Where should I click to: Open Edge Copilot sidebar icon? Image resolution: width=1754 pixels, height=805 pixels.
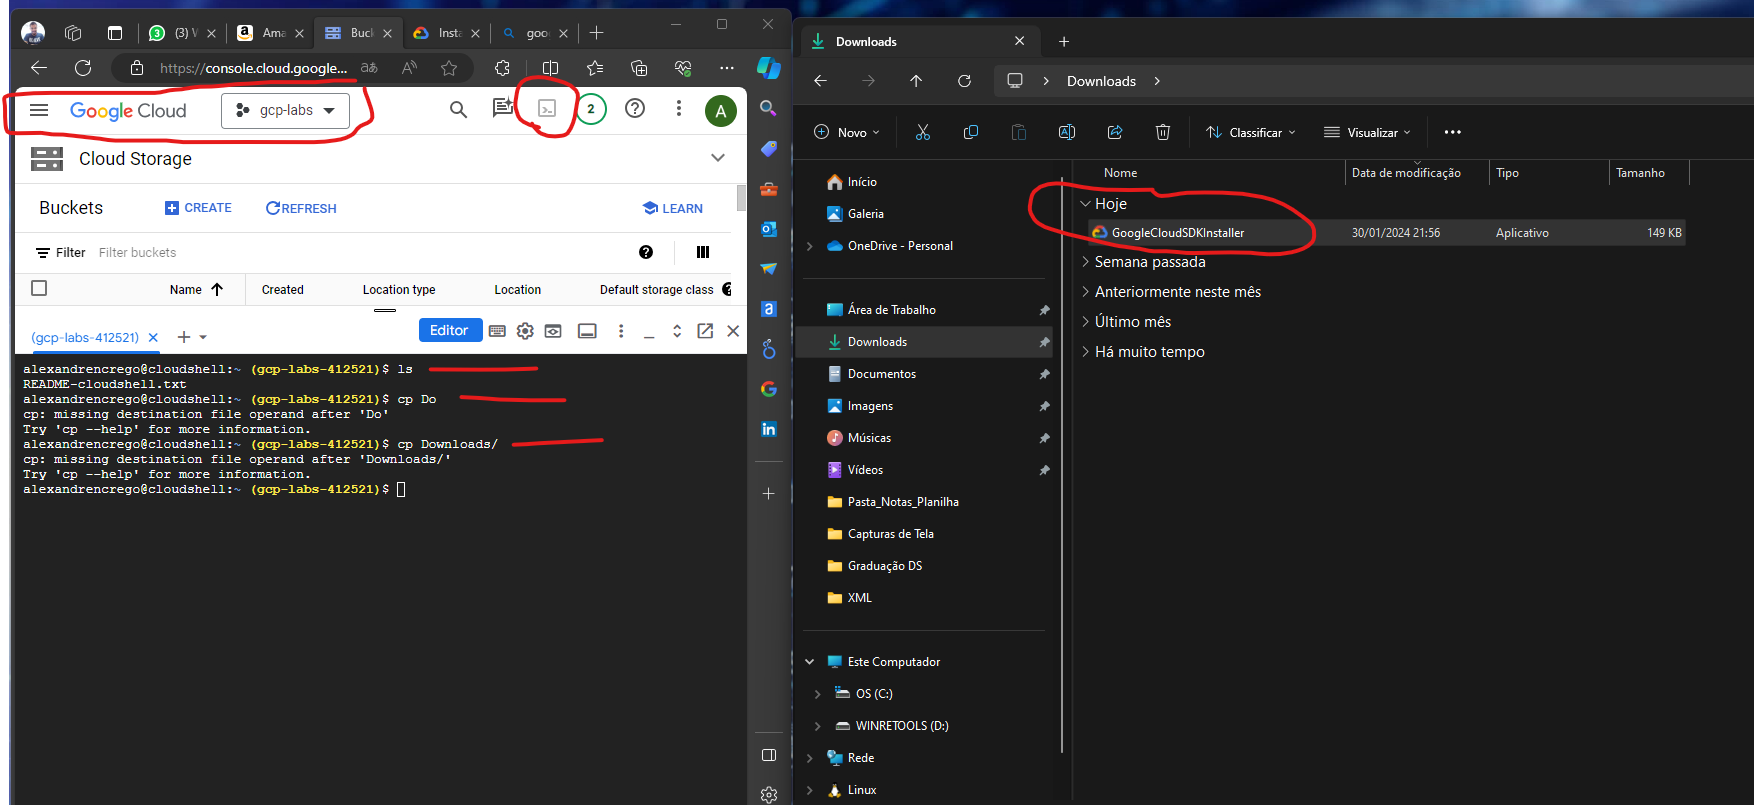coord(768,67)
